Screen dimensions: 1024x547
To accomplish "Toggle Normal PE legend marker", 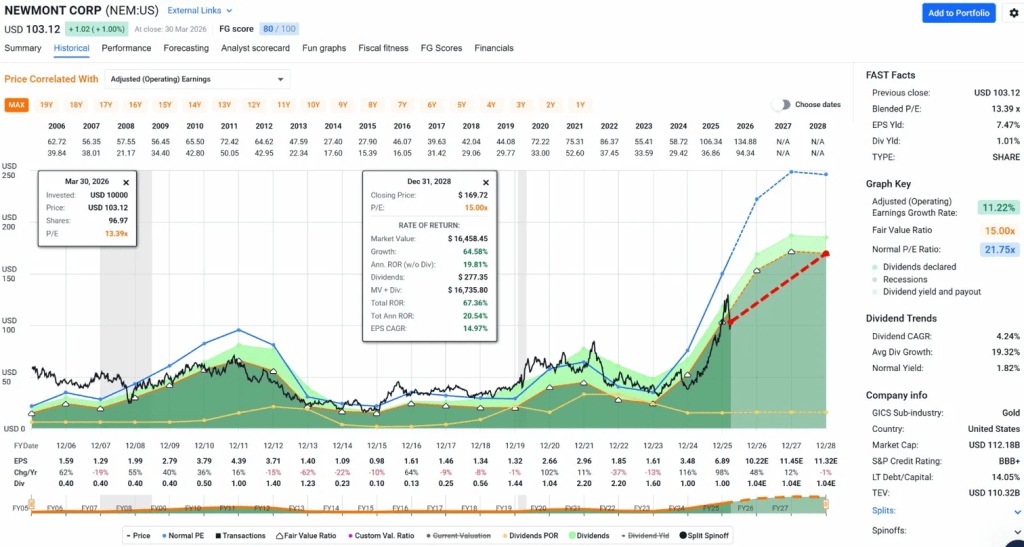I will [x=162, y=536].
